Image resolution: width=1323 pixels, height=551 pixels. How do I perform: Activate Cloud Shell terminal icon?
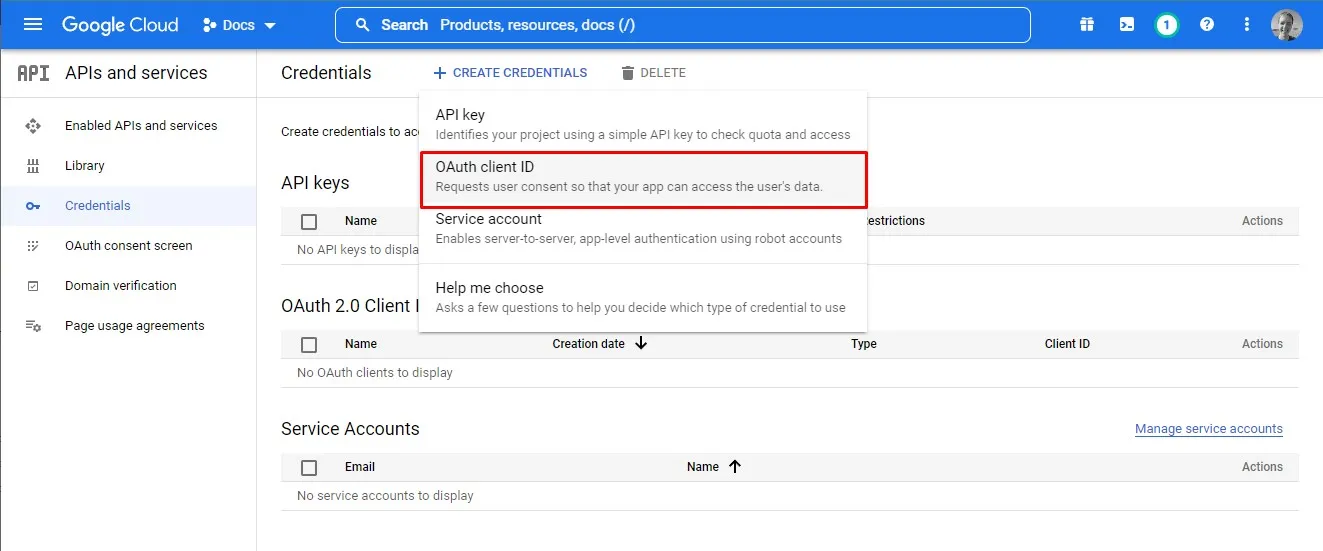pos(1127,25)
